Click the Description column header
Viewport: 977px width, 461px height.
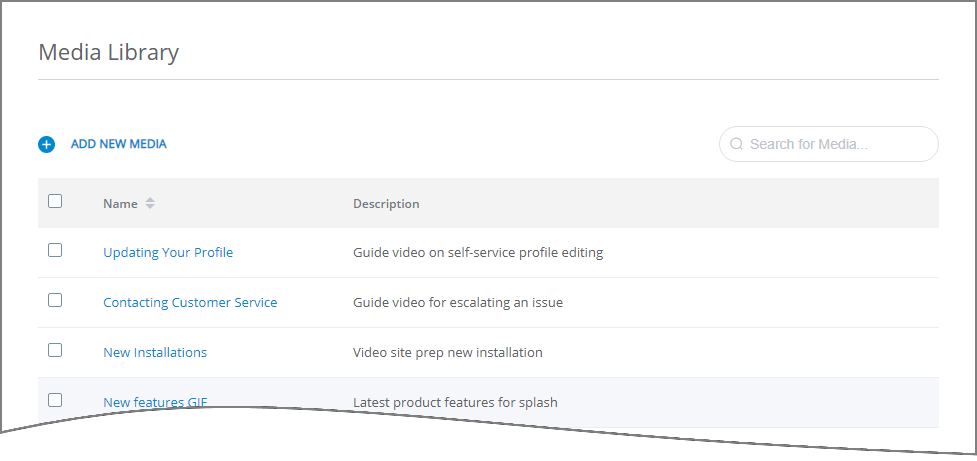386,204
